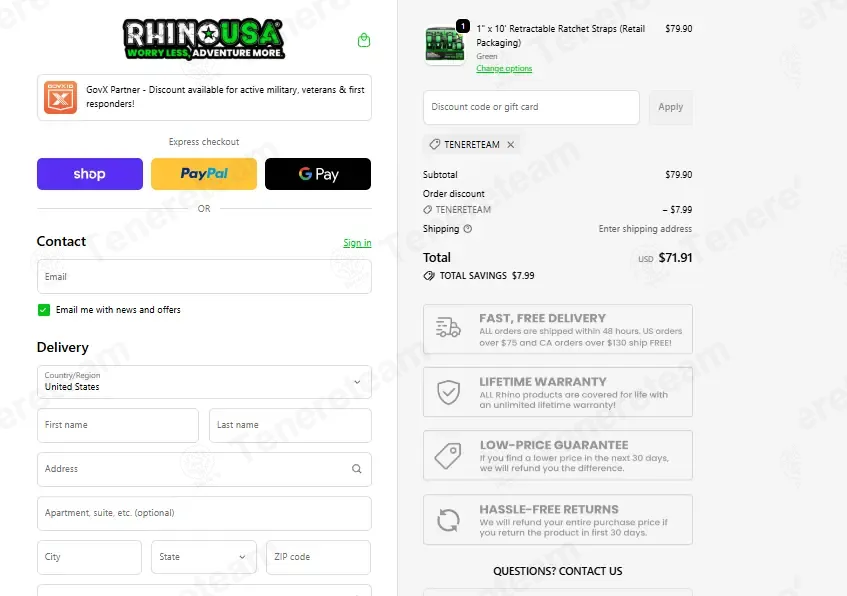
Task: Click the hassle-free returns arrows icon
Action: pyautogui.click(x=448, y=520)
